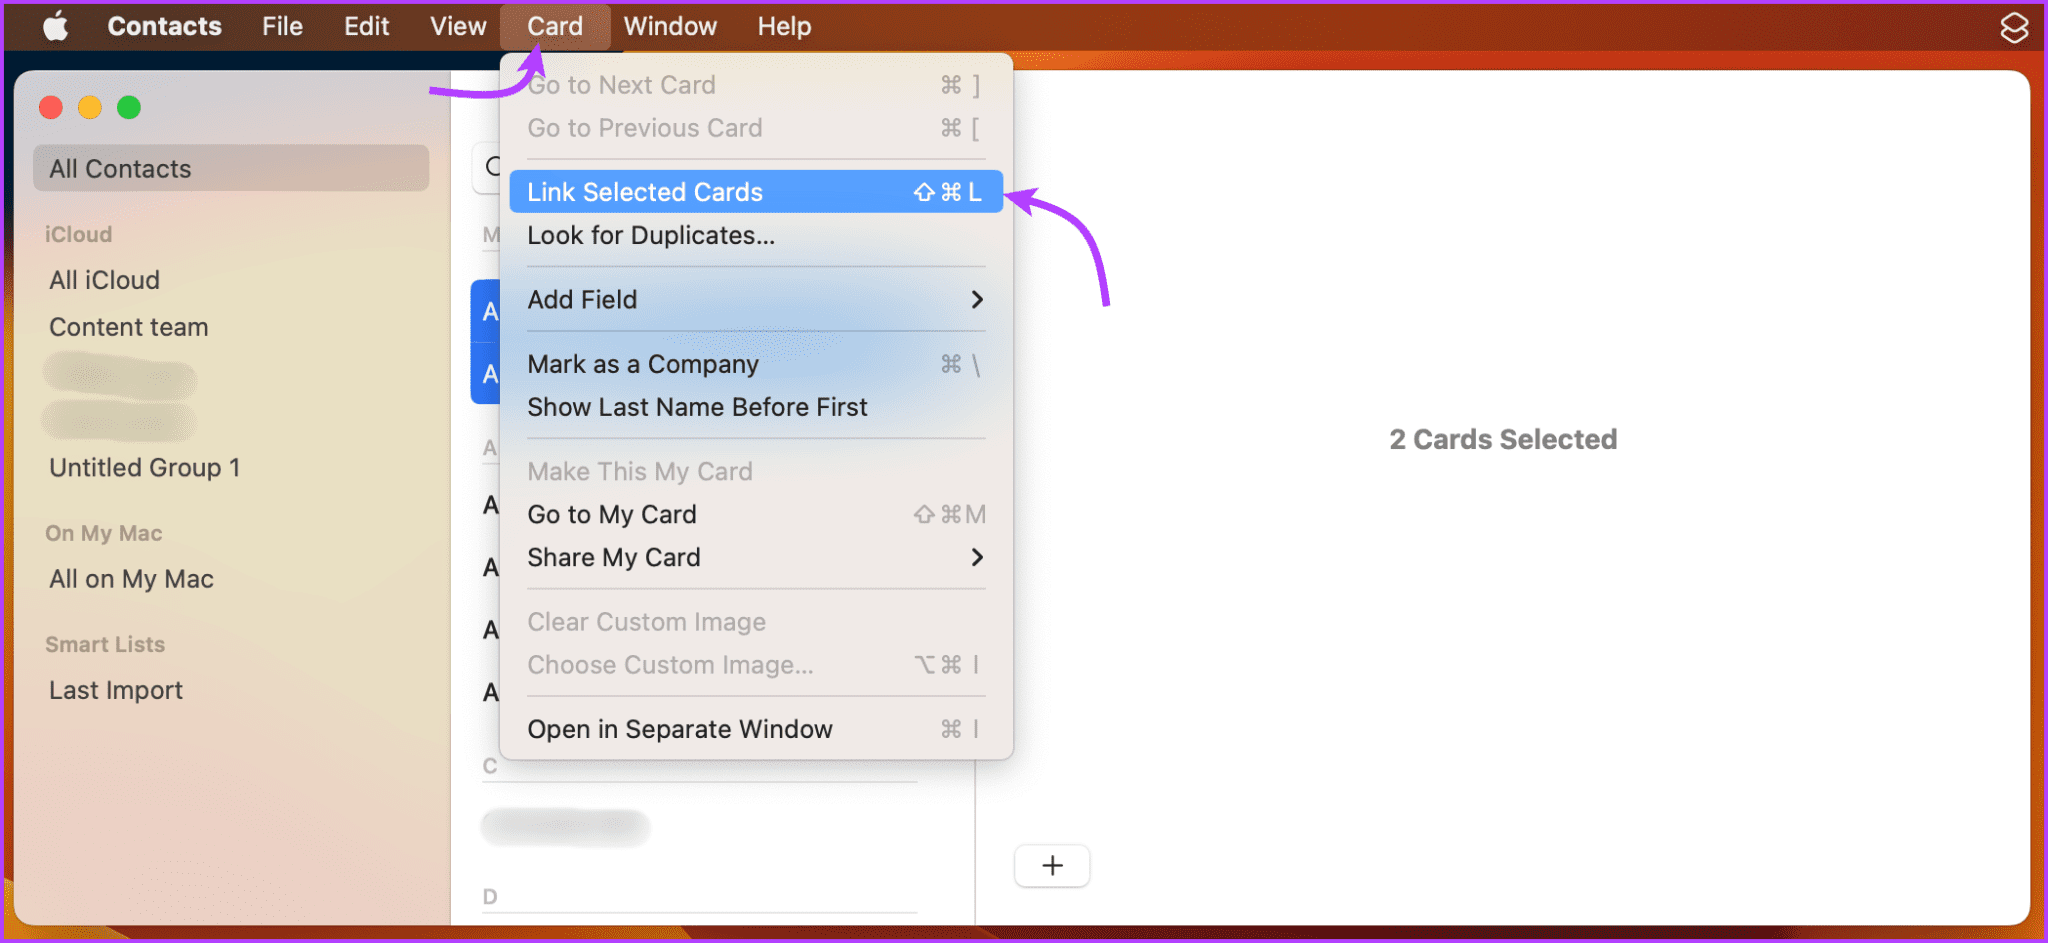Select Untitled Group 1
Viewport: 2048px width, 943px height.
tap(144, 466)
